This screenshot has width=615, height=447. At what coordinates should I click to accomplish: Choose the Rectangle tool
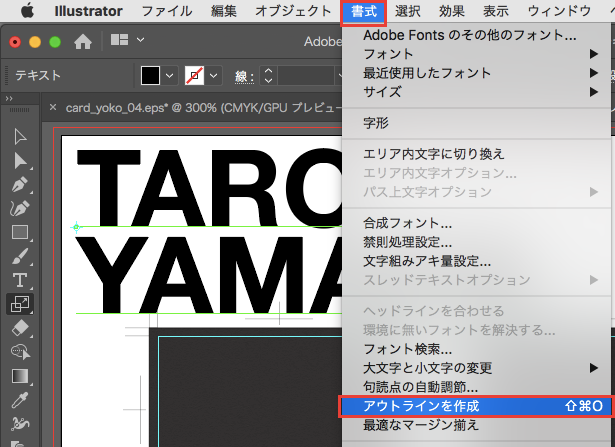[19, 232]
